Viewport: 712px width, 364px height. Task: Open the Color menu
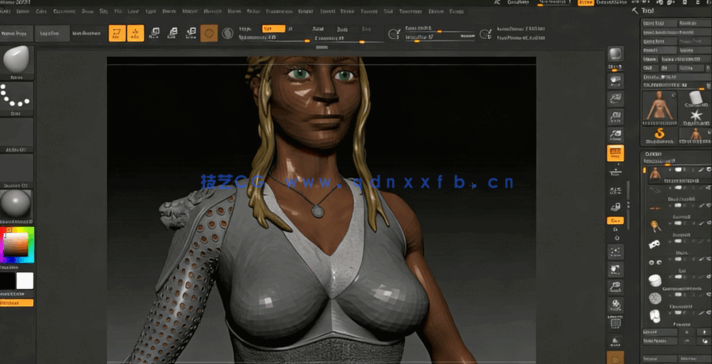(x=41, y=11)
